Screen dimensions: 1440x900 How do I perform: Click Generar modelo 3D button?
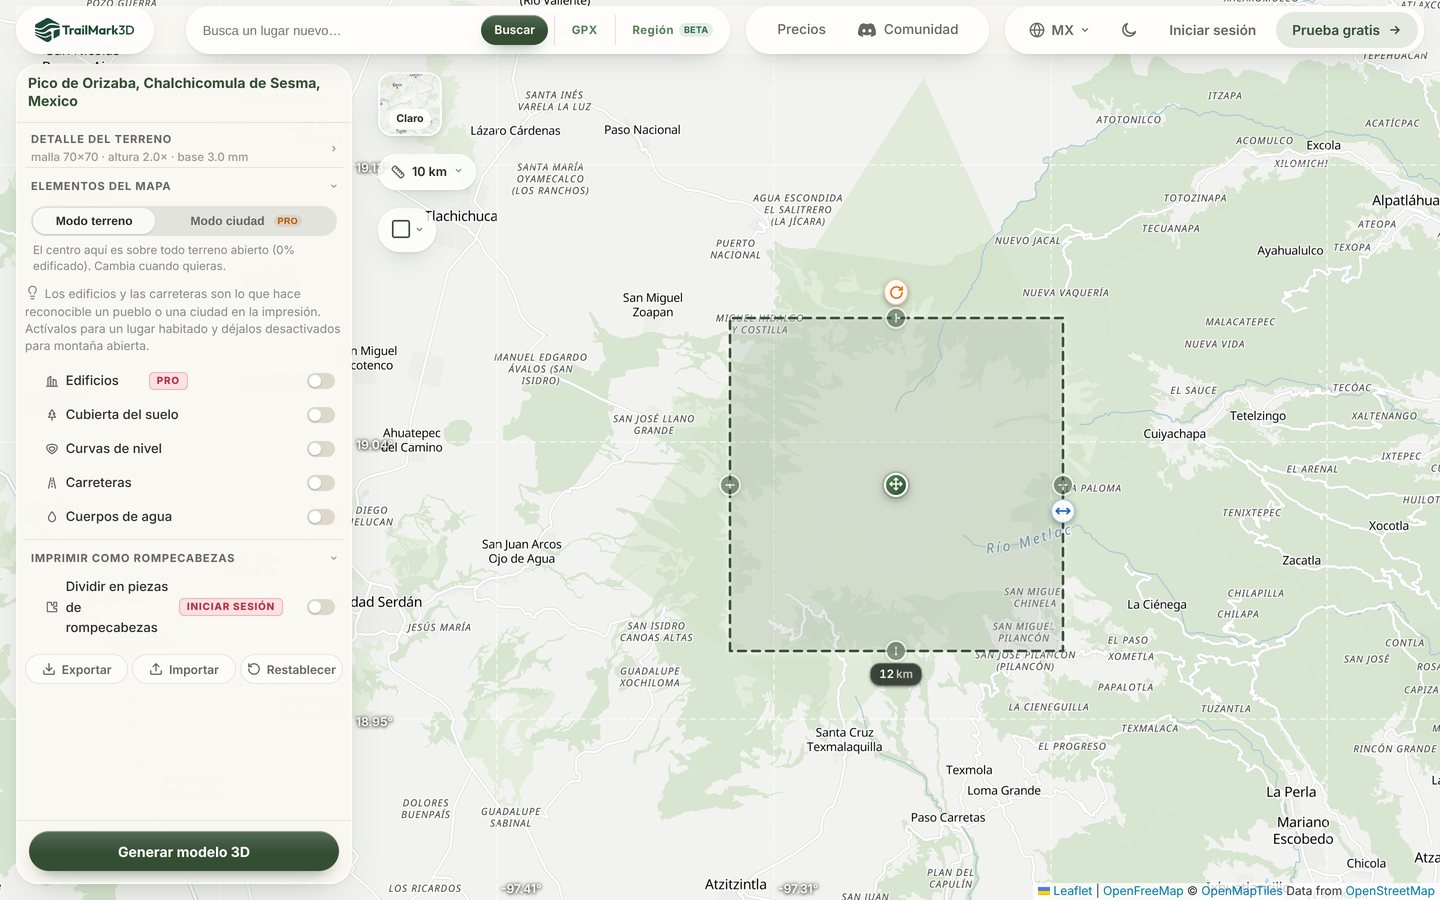(184, 852)
